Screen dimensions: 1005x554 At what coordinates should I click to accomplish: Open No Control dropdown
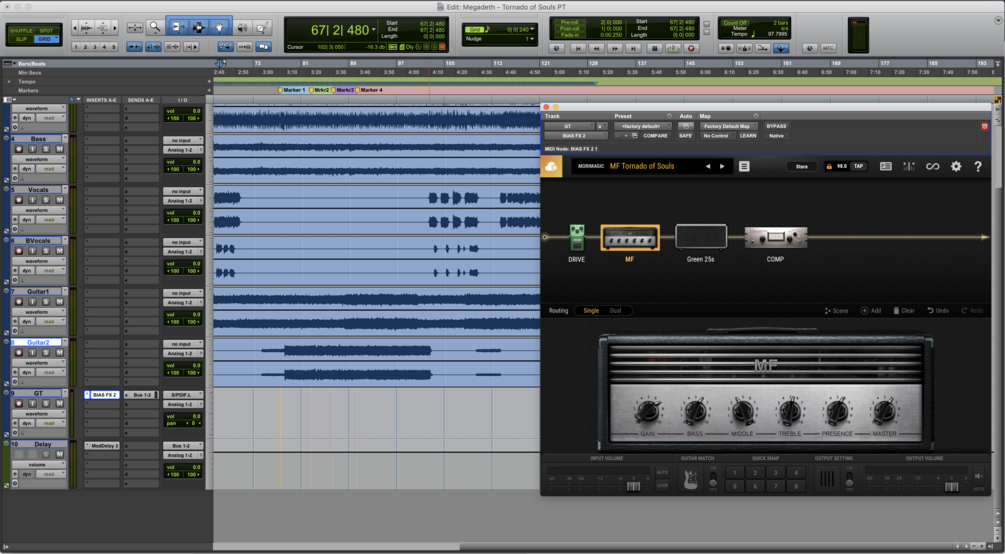click(x=717, y=136)
